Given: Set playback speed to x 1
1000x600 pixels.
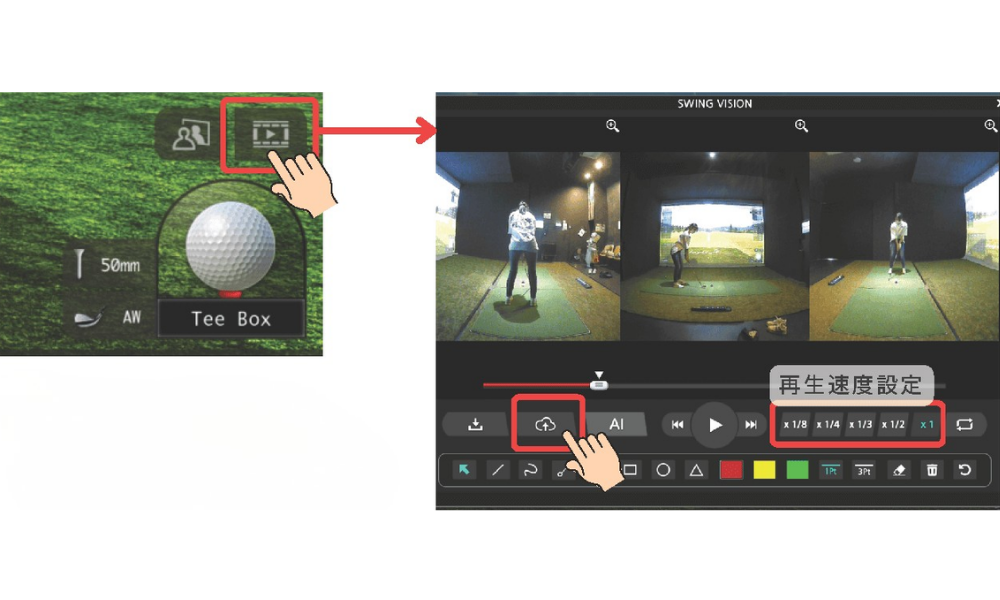Looking at the screenshot, I should coord(927,425).
